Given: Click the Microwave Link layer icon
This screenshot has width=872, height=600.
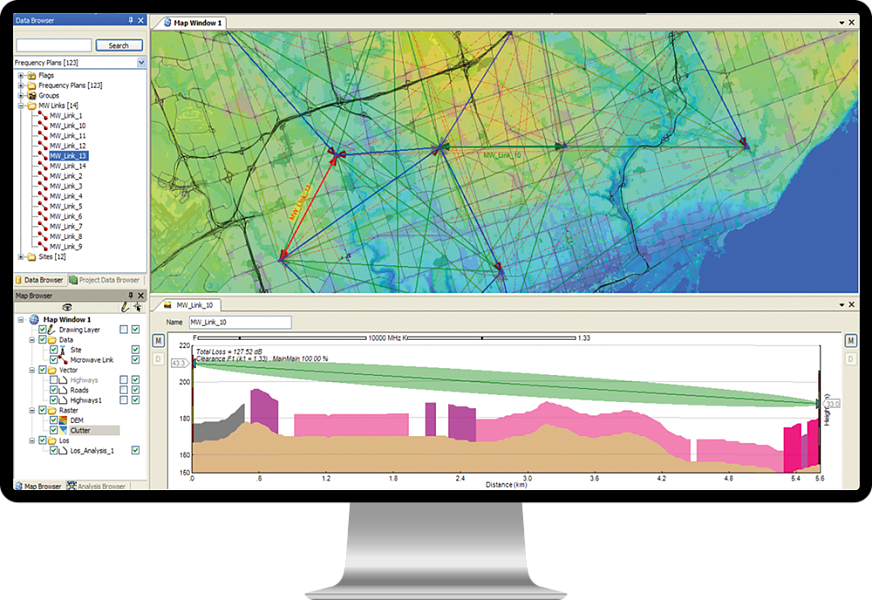Looking at the screenshot, I should coord(65,359).
